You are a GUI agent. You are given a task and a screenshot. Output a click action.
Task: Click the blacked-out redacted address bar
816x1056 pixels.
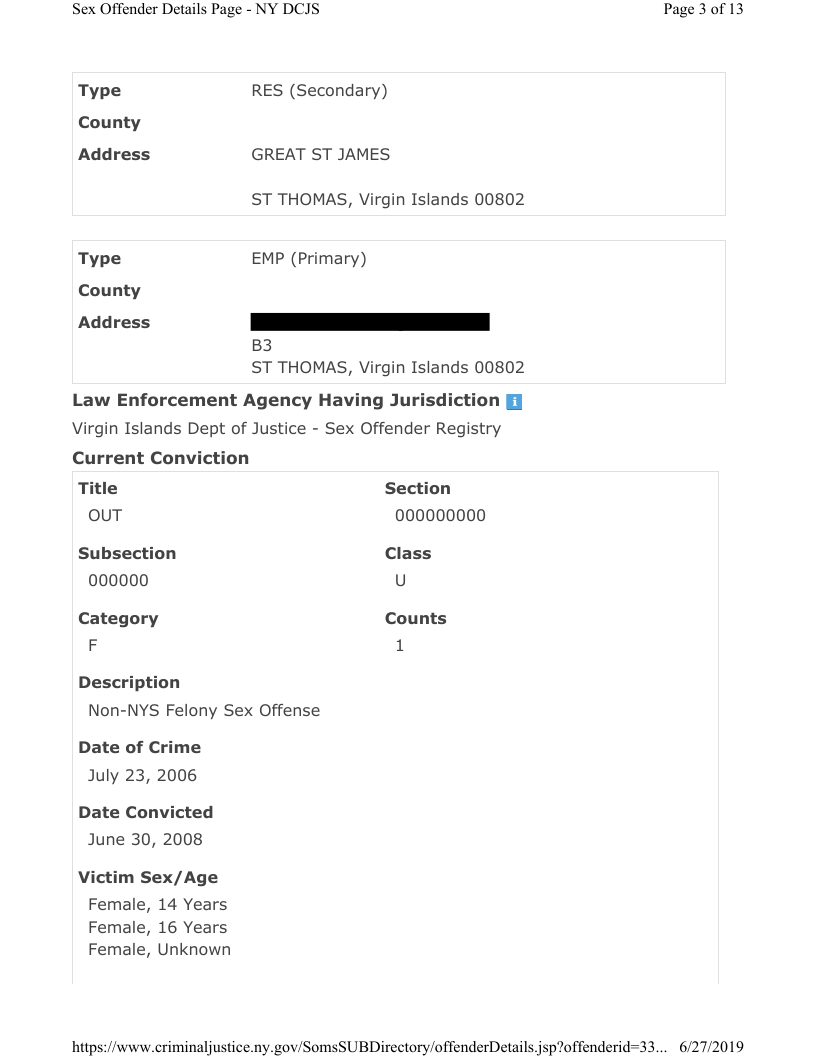point(370,322)
